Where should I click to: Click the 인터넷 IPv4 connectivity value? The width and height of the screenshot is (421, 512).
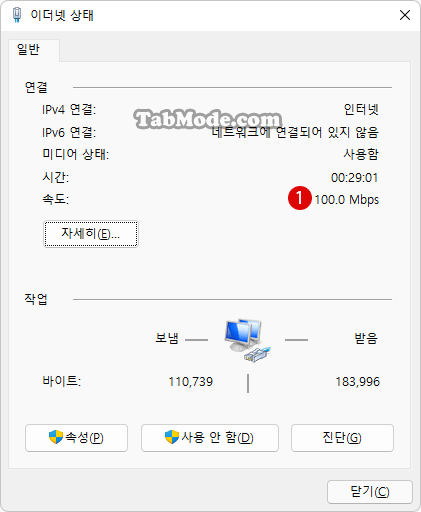click(x=361, y=109)
